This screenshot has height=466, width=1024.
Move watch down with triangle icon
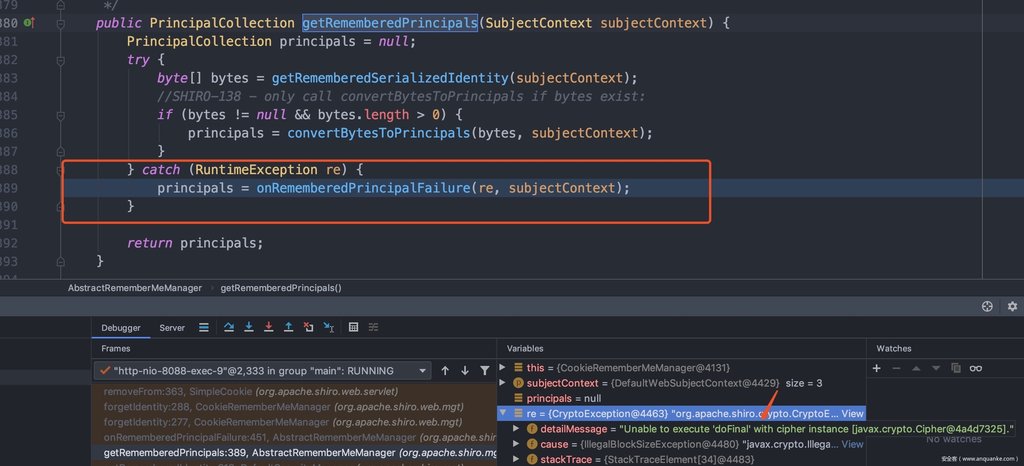[936, 368]
